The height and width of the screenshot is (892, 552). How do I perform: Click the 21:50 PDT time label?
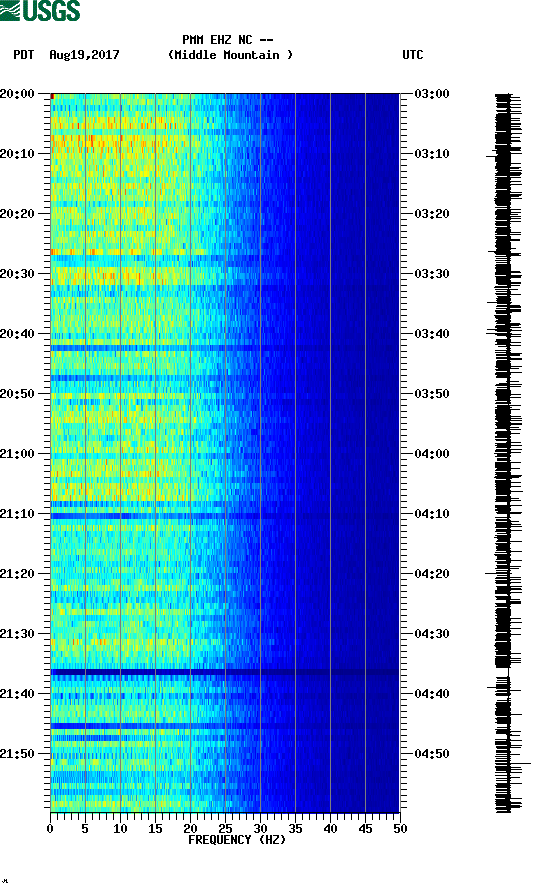[17, 754]
